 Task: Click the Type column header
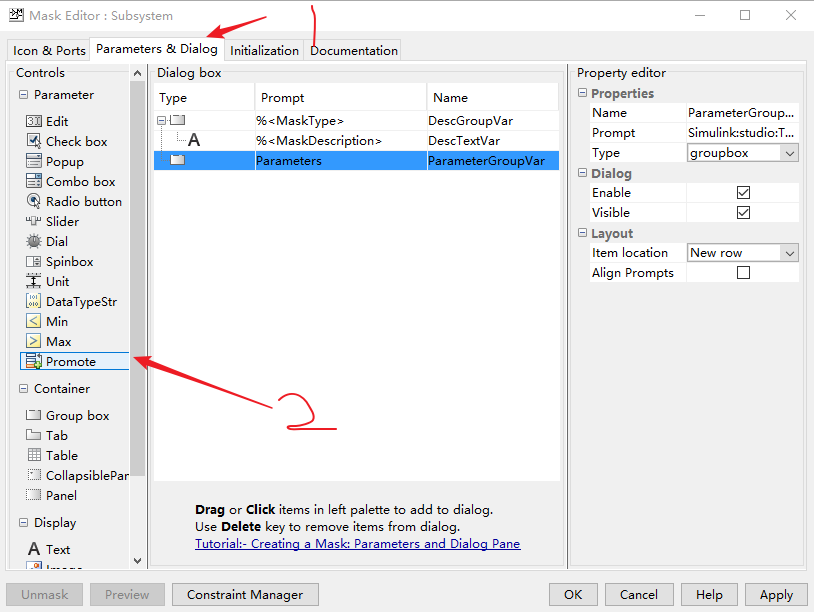[x=204, y=98]
